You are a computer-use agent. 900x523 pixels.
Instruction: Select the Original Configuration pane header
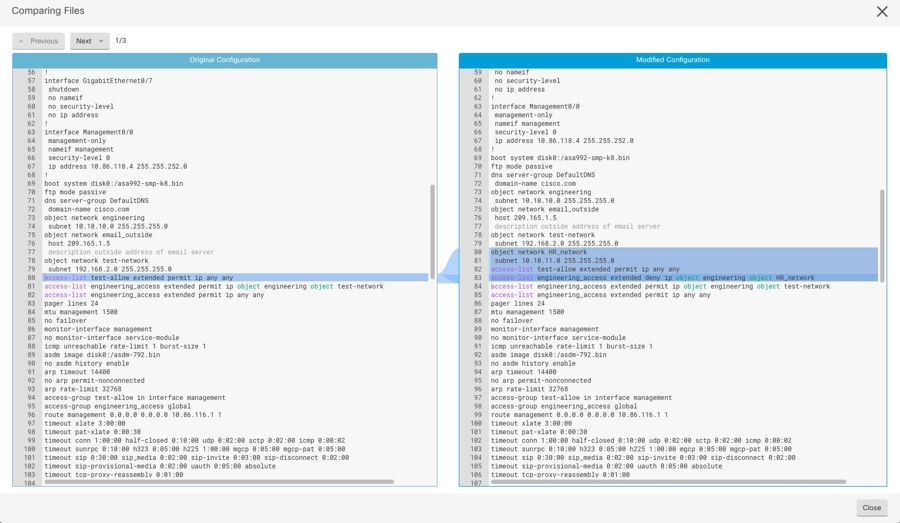[x=224, y=60]
